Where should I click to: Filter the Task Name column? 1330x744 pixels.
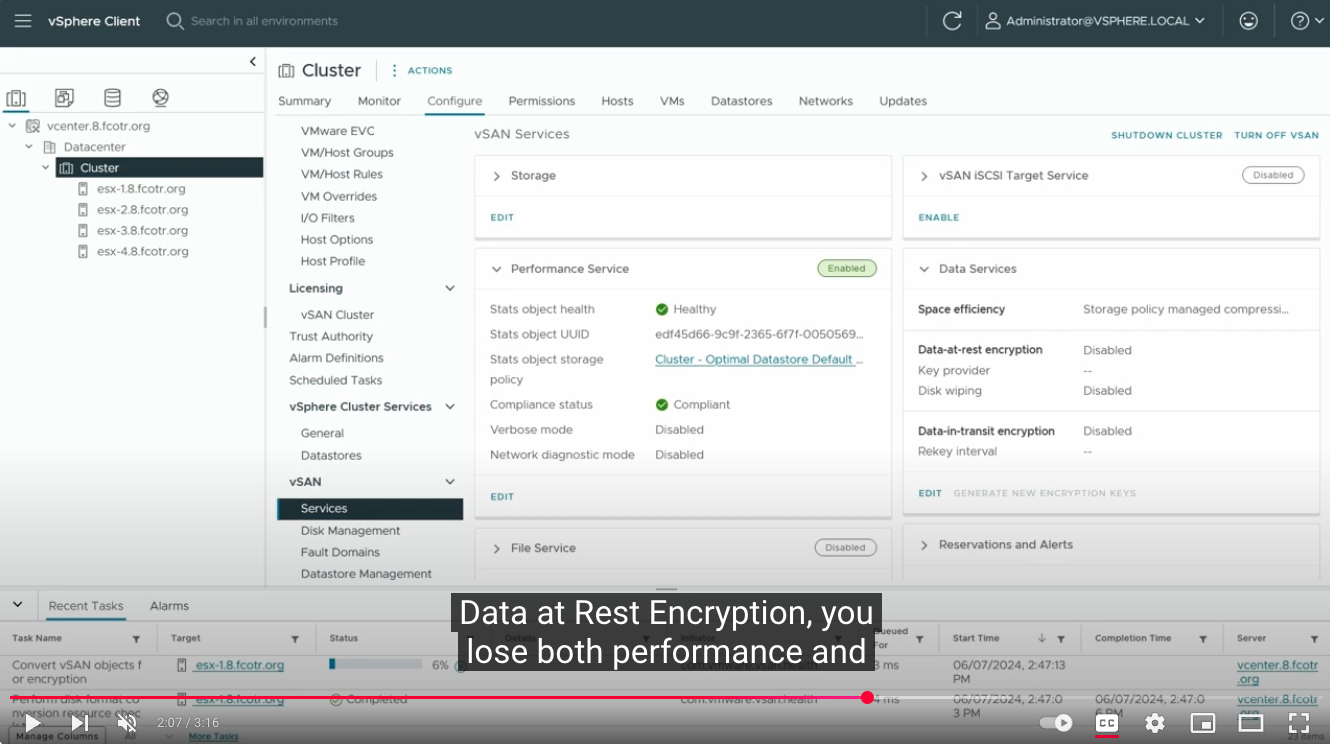click(x=136, y=639)
